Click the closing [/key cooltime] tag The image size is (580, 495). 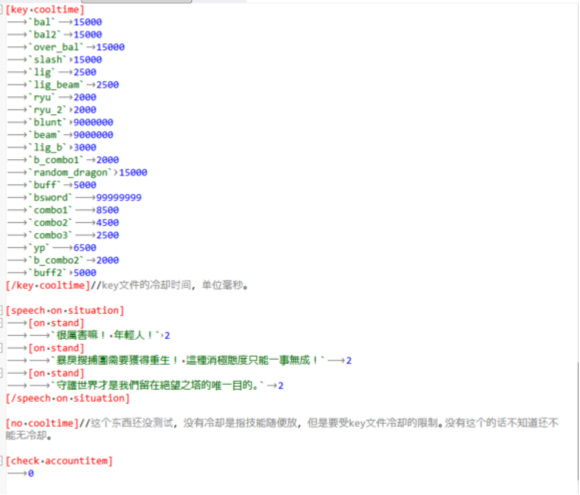pos(48,286)
